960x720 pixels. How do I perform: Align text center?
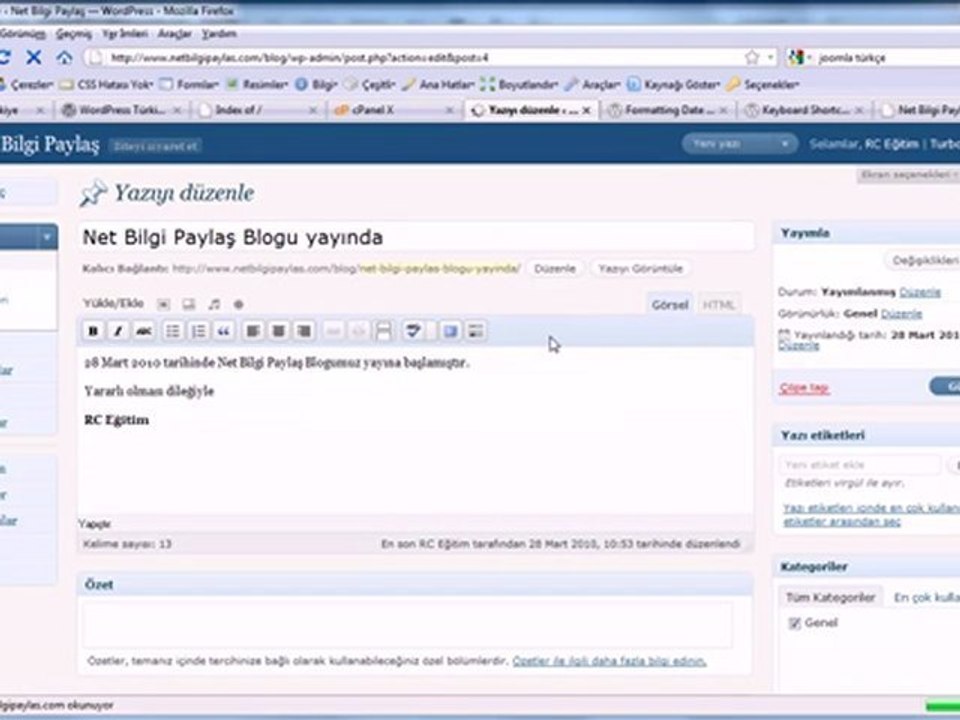coord(279,331)
